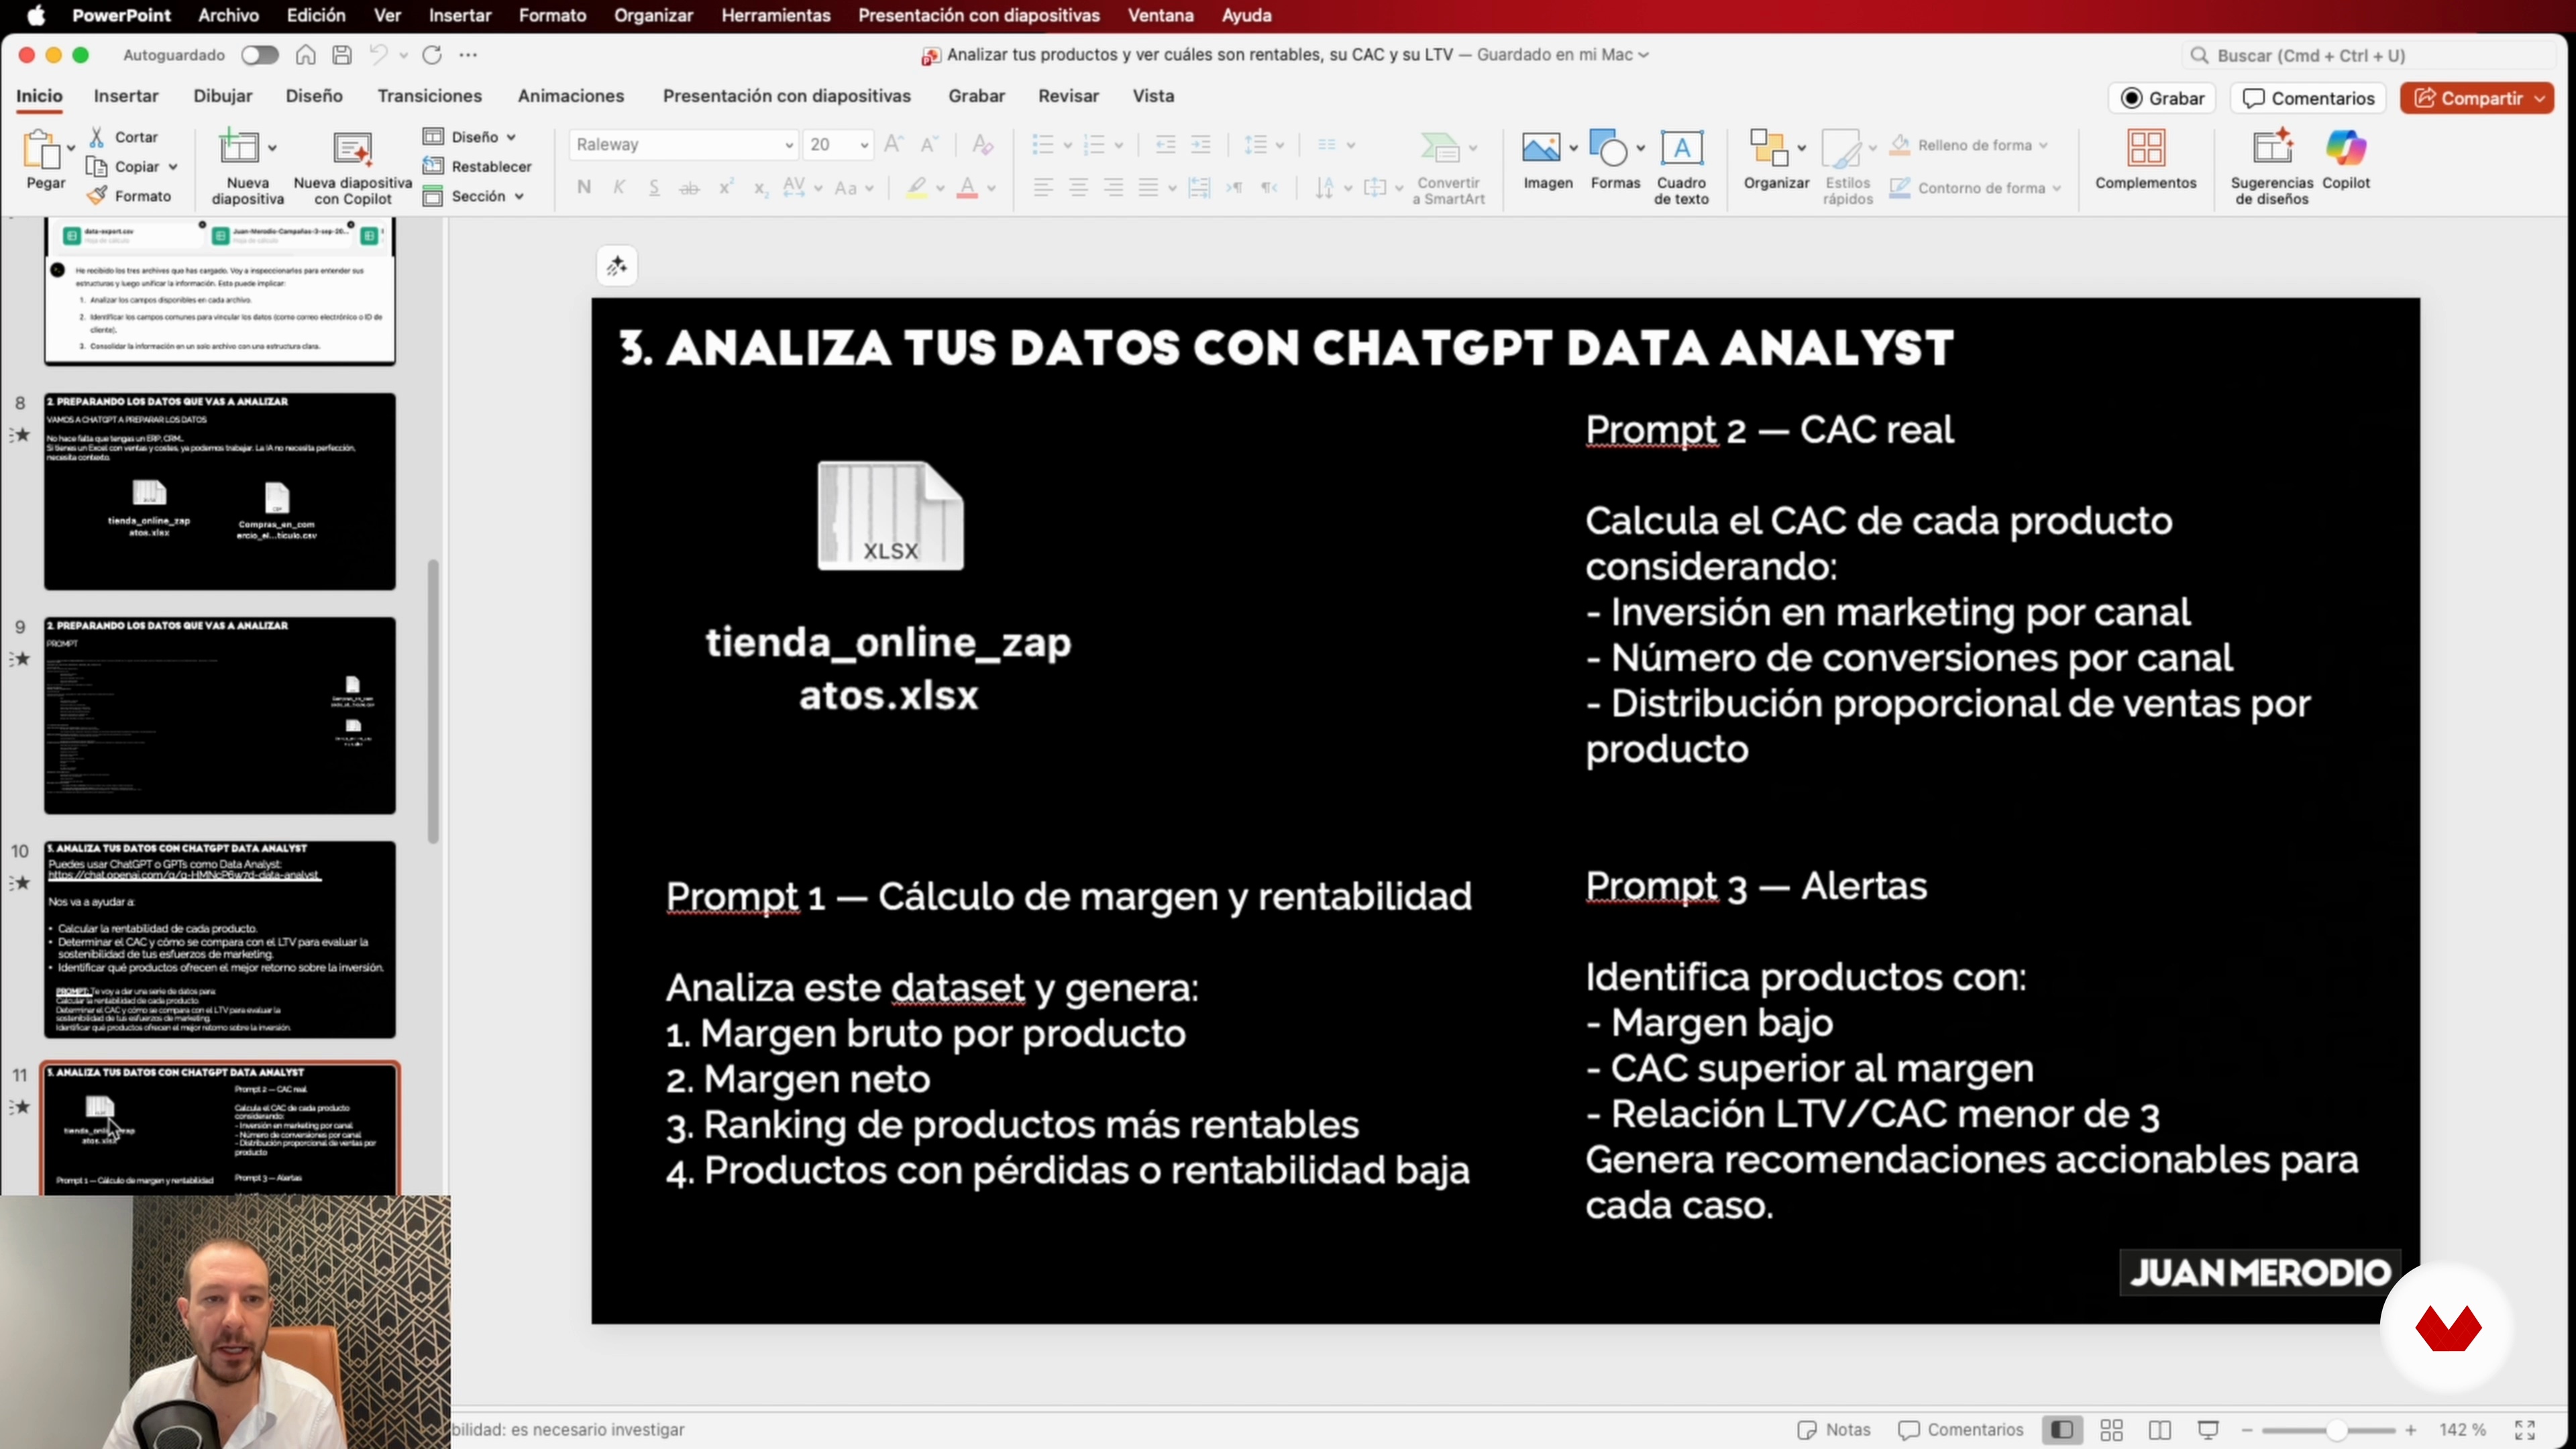Image resolution: width=2576 pixels, height=1449 pixels.
Task: Click Convertir a SmartArt icon
Action: tap(1440, 148)
